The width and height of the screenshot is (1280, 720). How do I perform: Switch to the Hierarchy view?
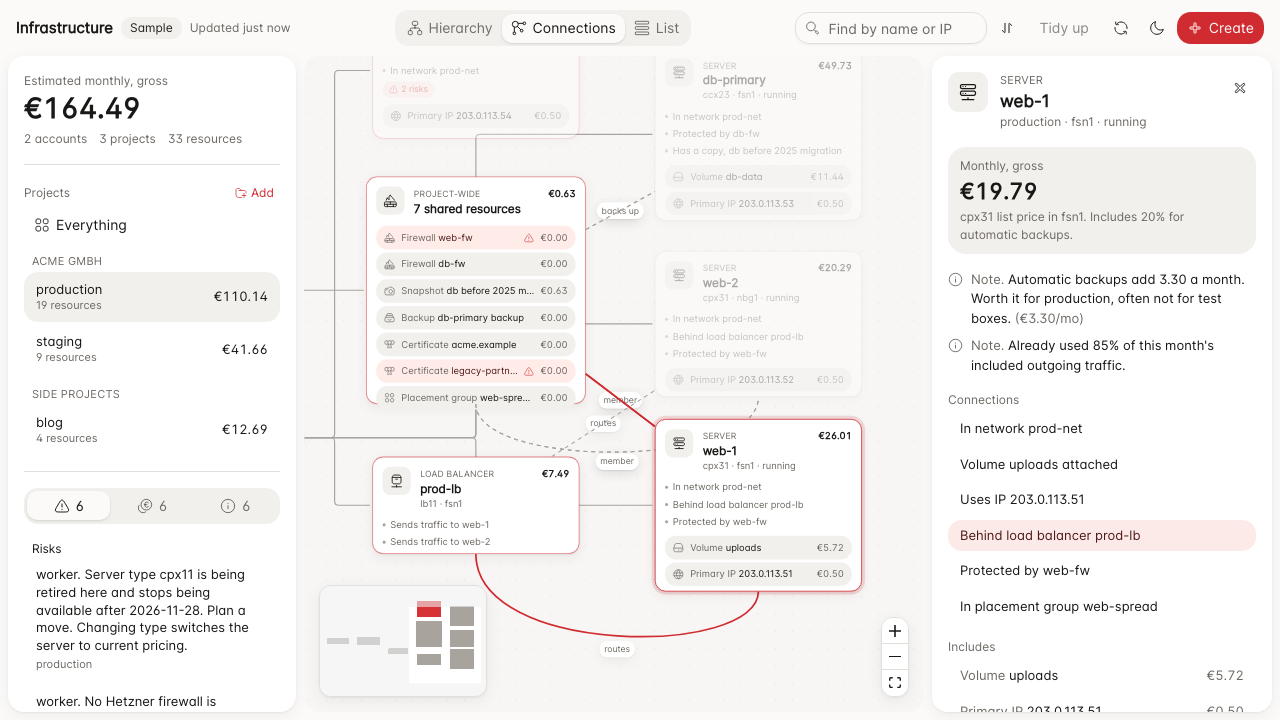click(450, 28)
